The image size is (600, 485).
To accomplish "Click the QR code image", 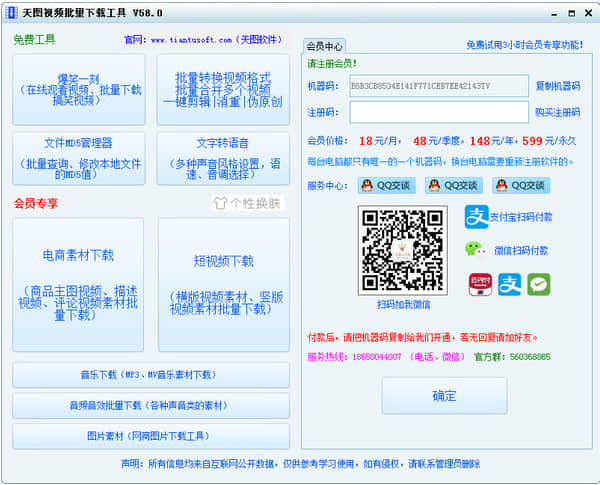I will tap(403, 250).
